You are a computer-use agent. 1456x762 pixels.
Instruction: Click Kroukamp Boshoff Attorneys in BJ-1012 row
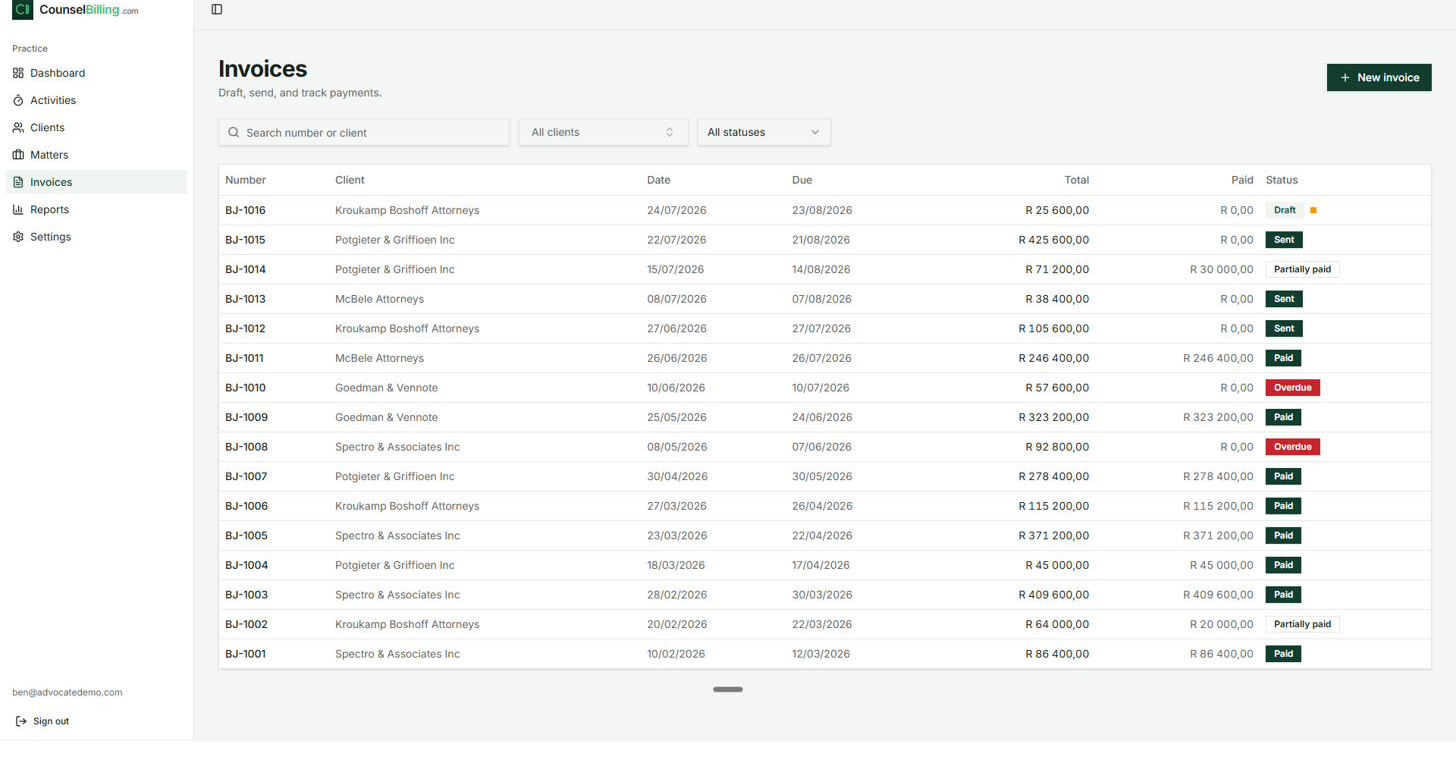(x=407, y=329)
